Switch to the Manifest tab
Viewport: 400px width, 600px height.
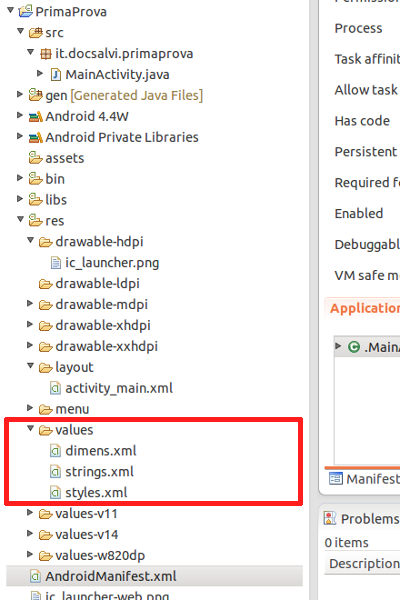tap(364, 479)
